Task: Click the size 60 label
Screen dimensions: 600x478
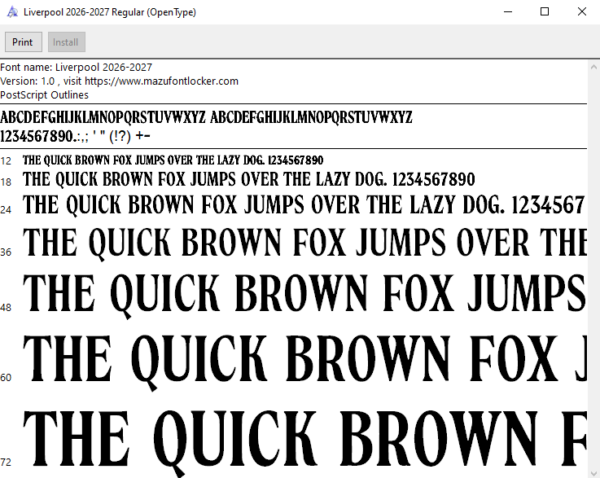Action: 6,378
